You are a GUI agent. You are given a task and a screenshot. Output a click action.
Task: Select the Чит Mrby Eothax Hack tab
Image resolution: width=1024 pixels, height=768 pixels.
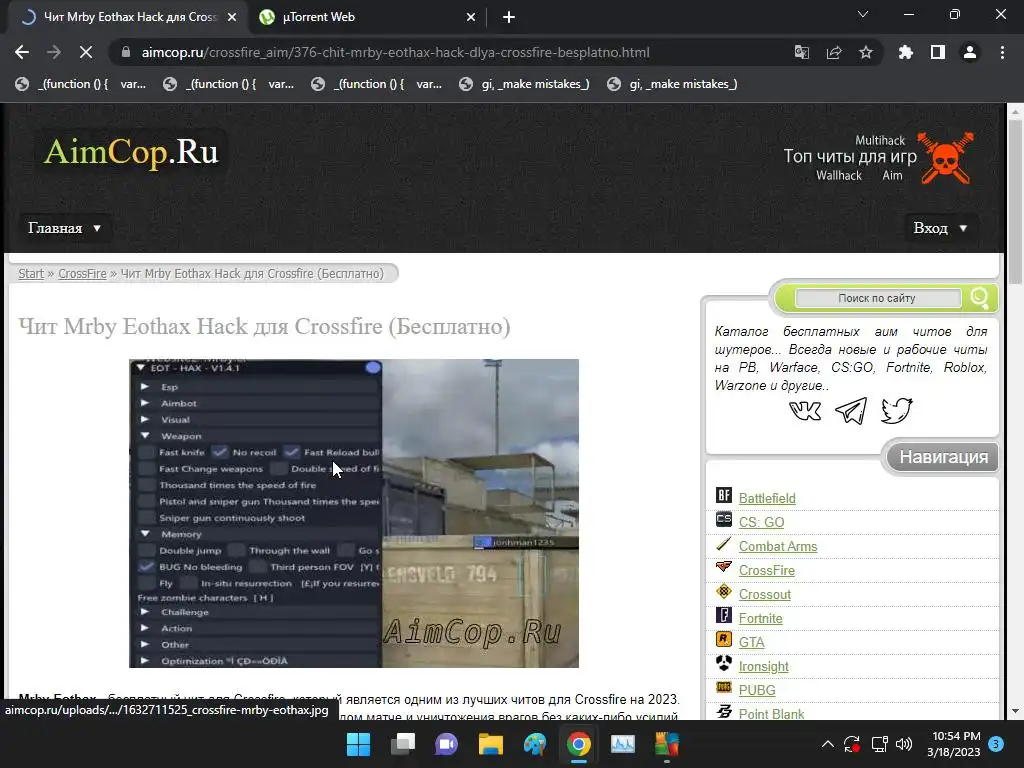point(127,17)
